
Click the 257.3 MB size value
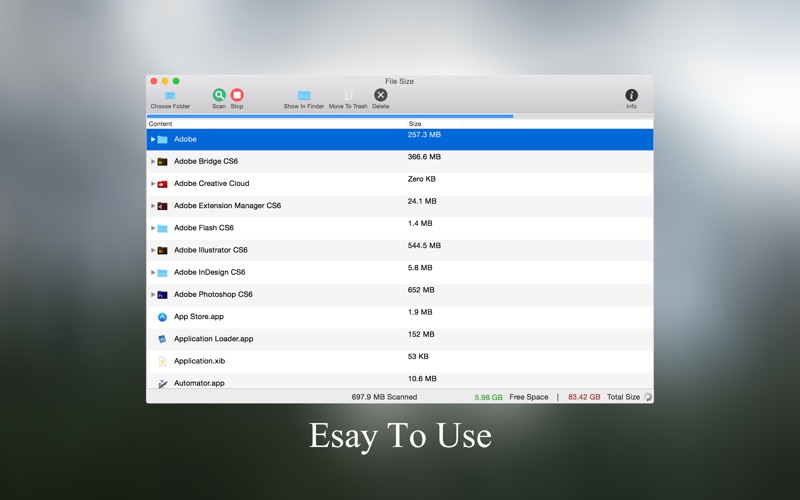424,135
